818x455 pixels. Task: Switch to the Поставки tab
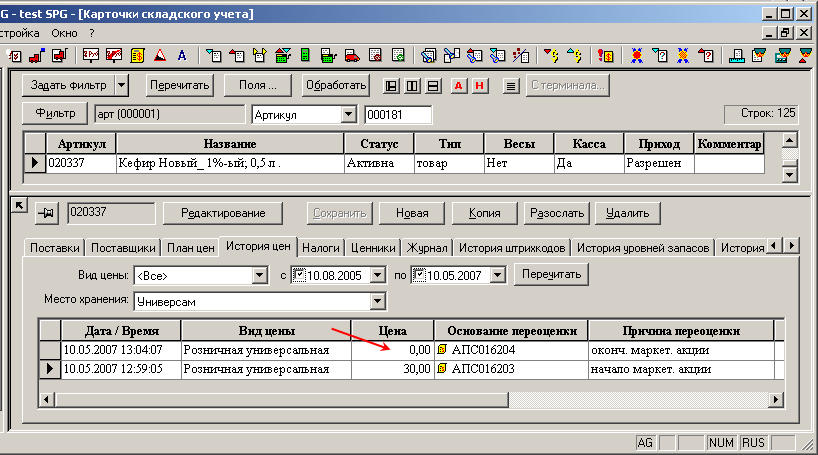[55, 248]
